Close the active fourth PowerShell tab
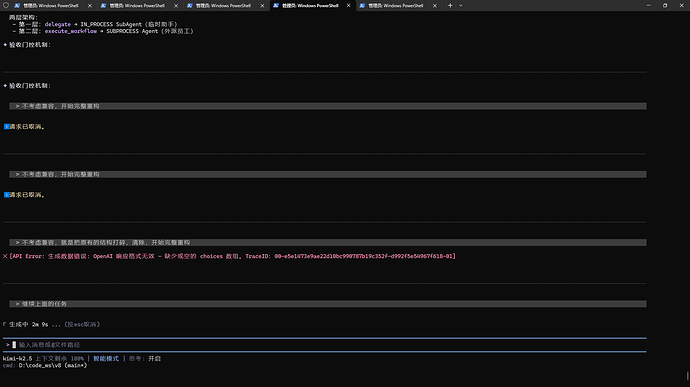The width and height of the screenshot is (690, 387). click(349, 6)
